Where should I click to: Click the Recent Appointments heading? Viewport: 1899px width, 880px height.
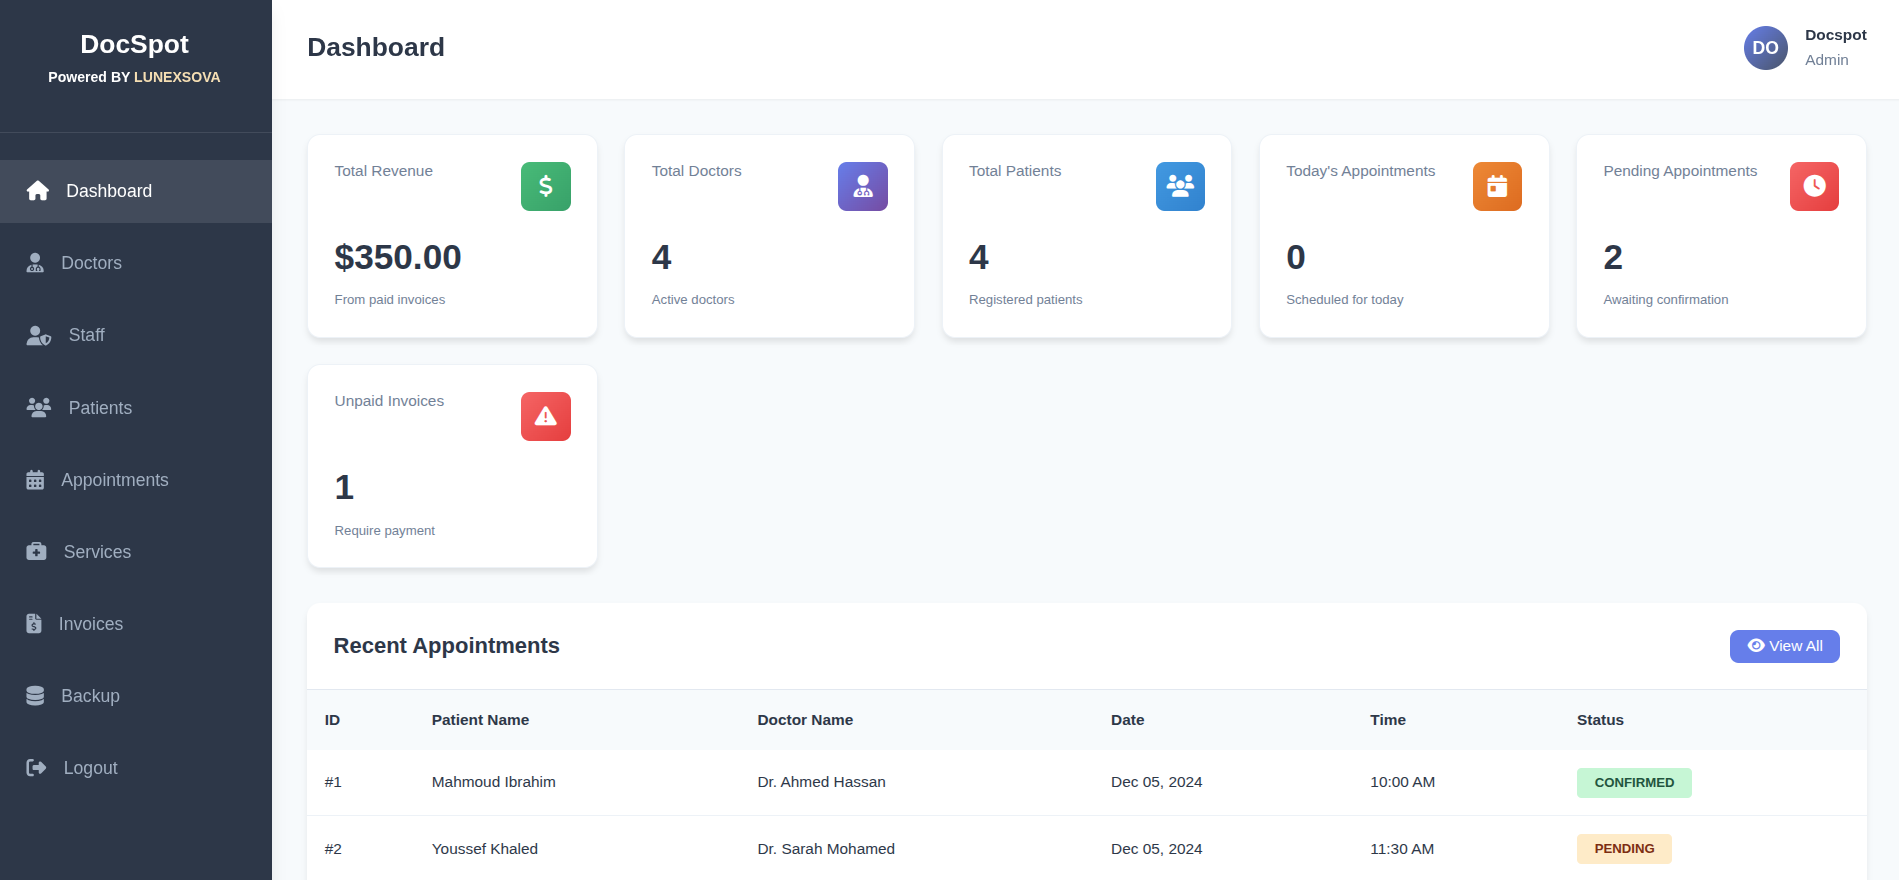[x=446, y=646]
